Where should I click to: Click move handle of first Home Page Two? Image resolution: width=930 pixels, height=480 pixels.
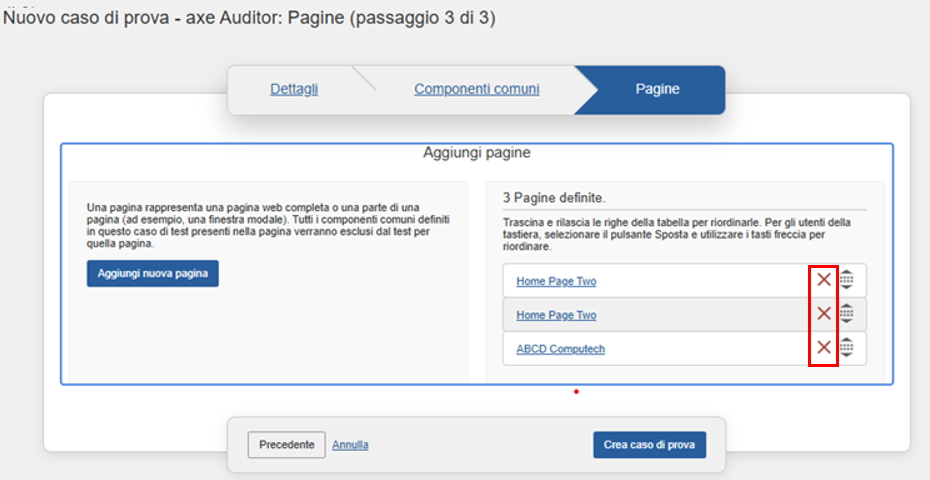pos(846,280)
